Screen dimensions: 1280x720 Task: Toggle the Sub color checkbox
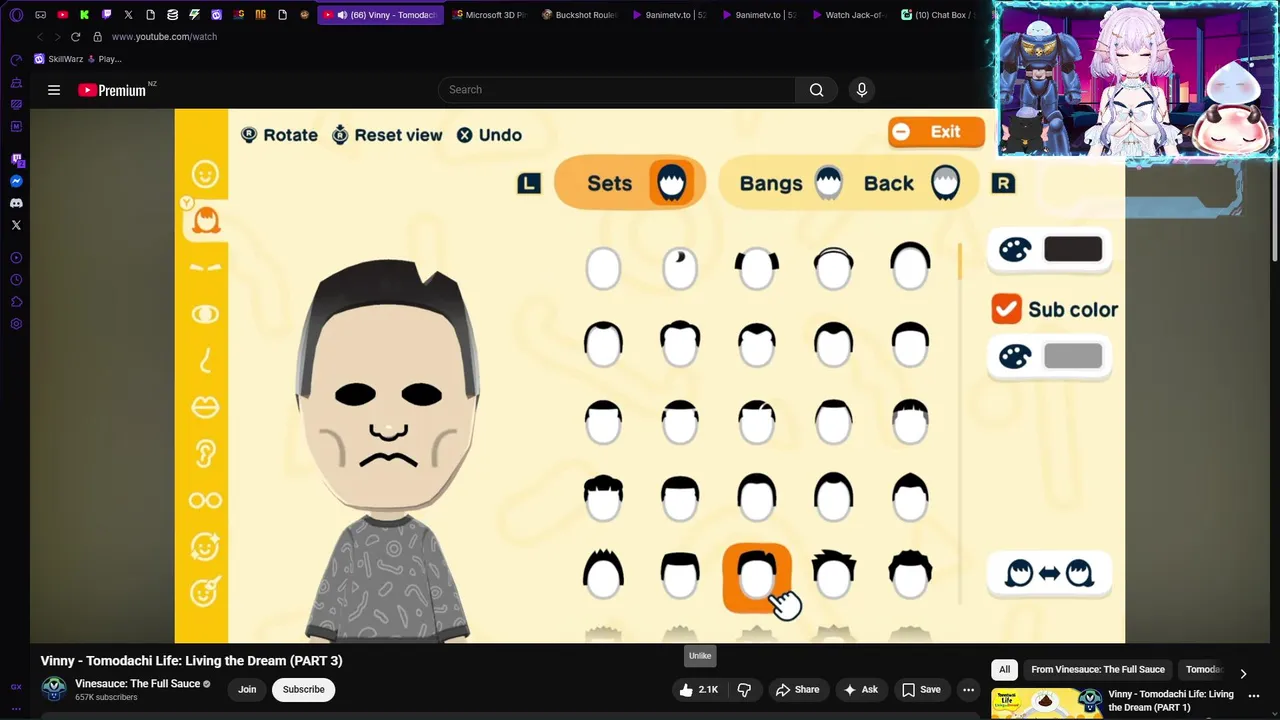pyautogui.click(x=1006, y=309)
